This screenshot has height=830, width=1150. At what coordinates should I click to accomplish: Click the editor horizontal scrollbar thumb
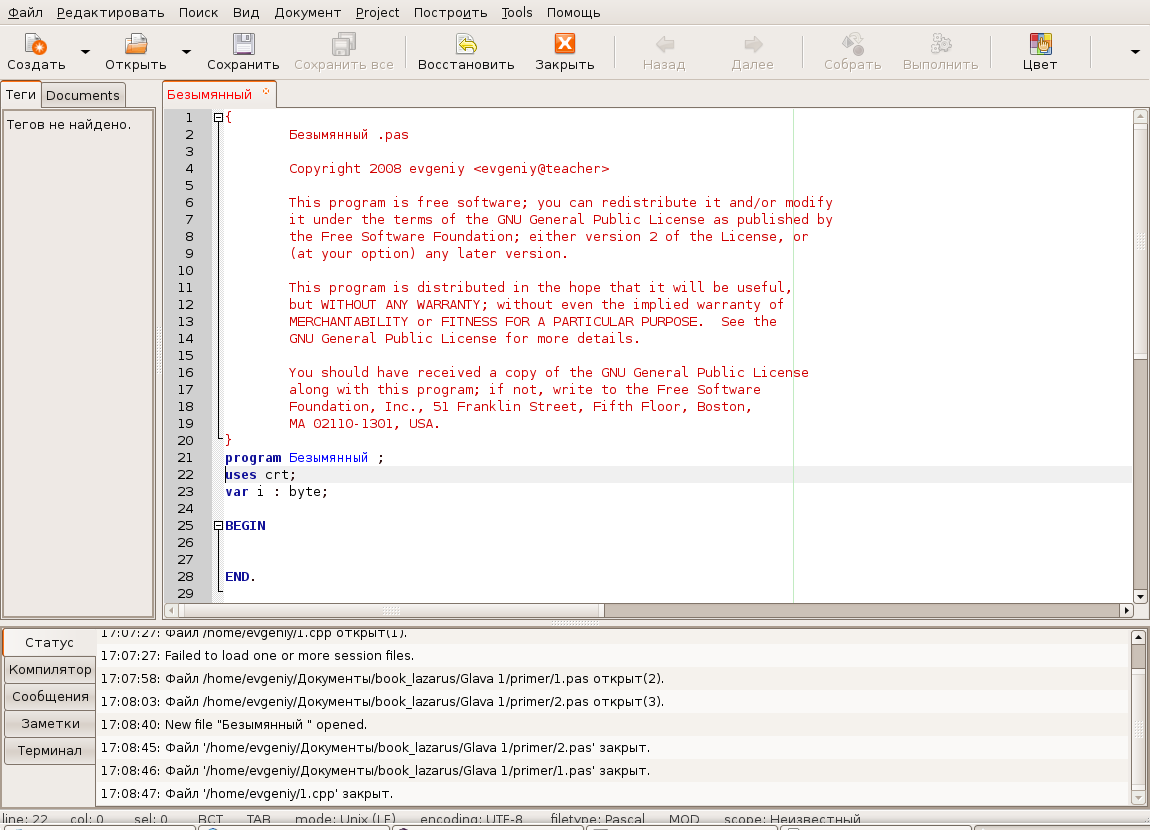(x=391, y=610)
